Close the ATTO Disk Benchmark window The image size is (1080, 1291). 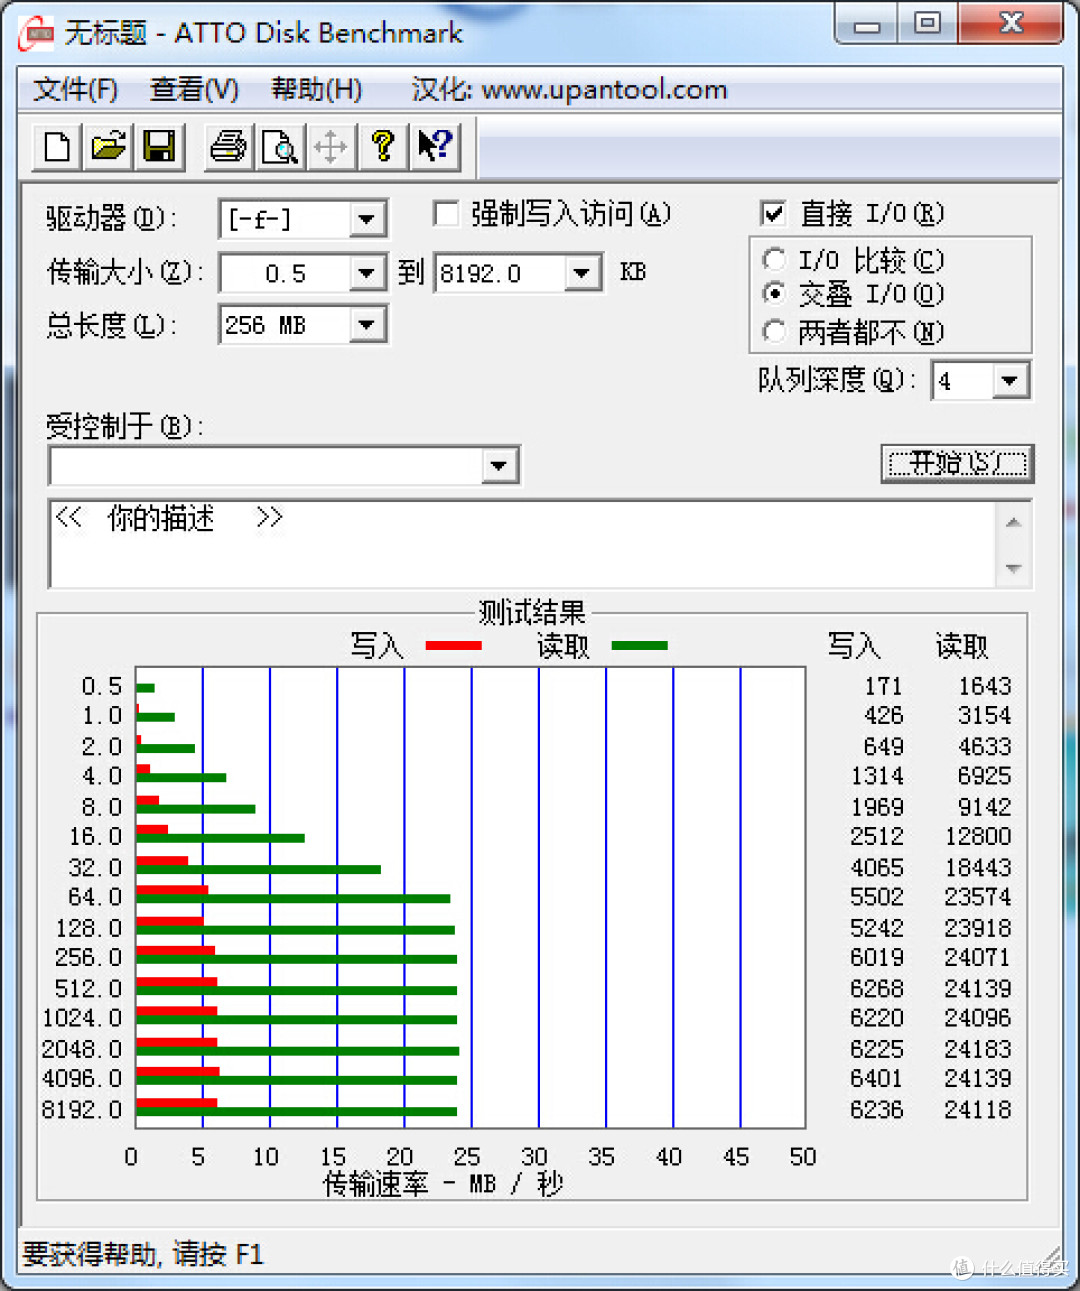point(1011,24)
